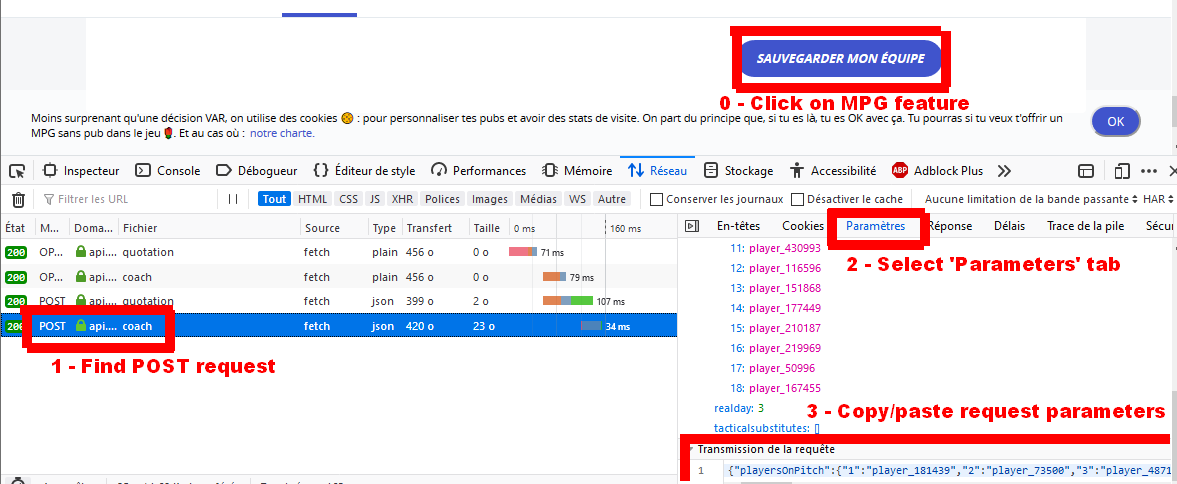Enable Conserver les journaux checkbox
This screenshot has height=484, width=1177.
click(656, 200)
